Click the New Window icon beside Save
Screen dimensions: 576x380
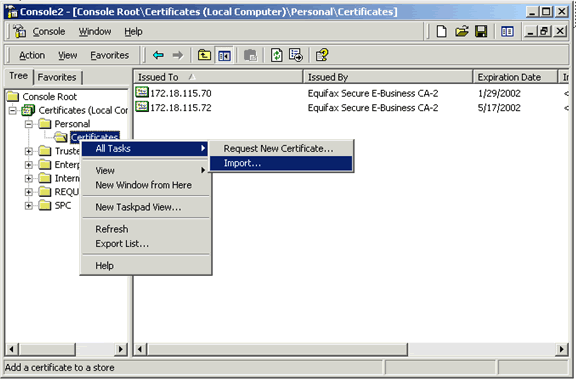click(x=507, y=32)
